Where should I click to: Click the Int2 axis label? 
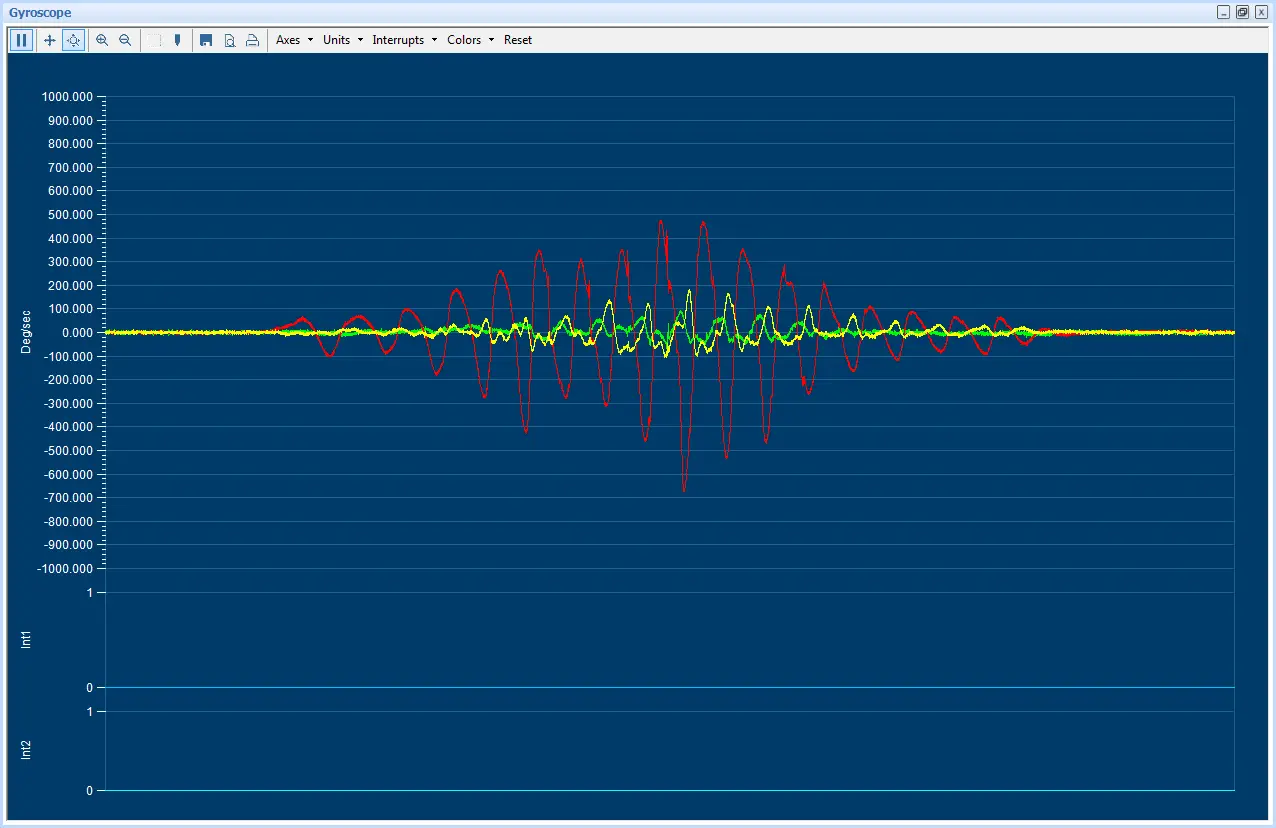(x=27, y=750)
